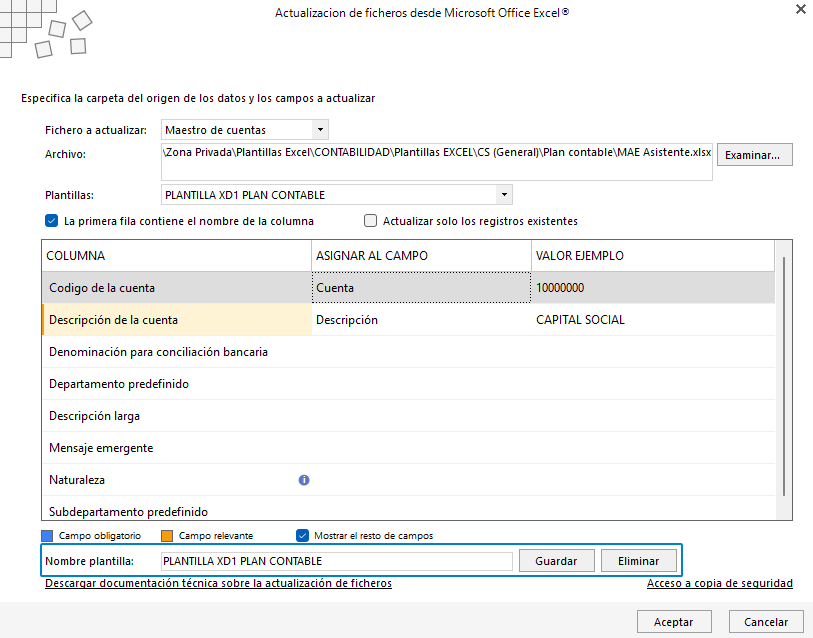The image size is (813, 638).
Task: Enable 'Actualizar solo los registros existentes'
Action: [370, 221]
